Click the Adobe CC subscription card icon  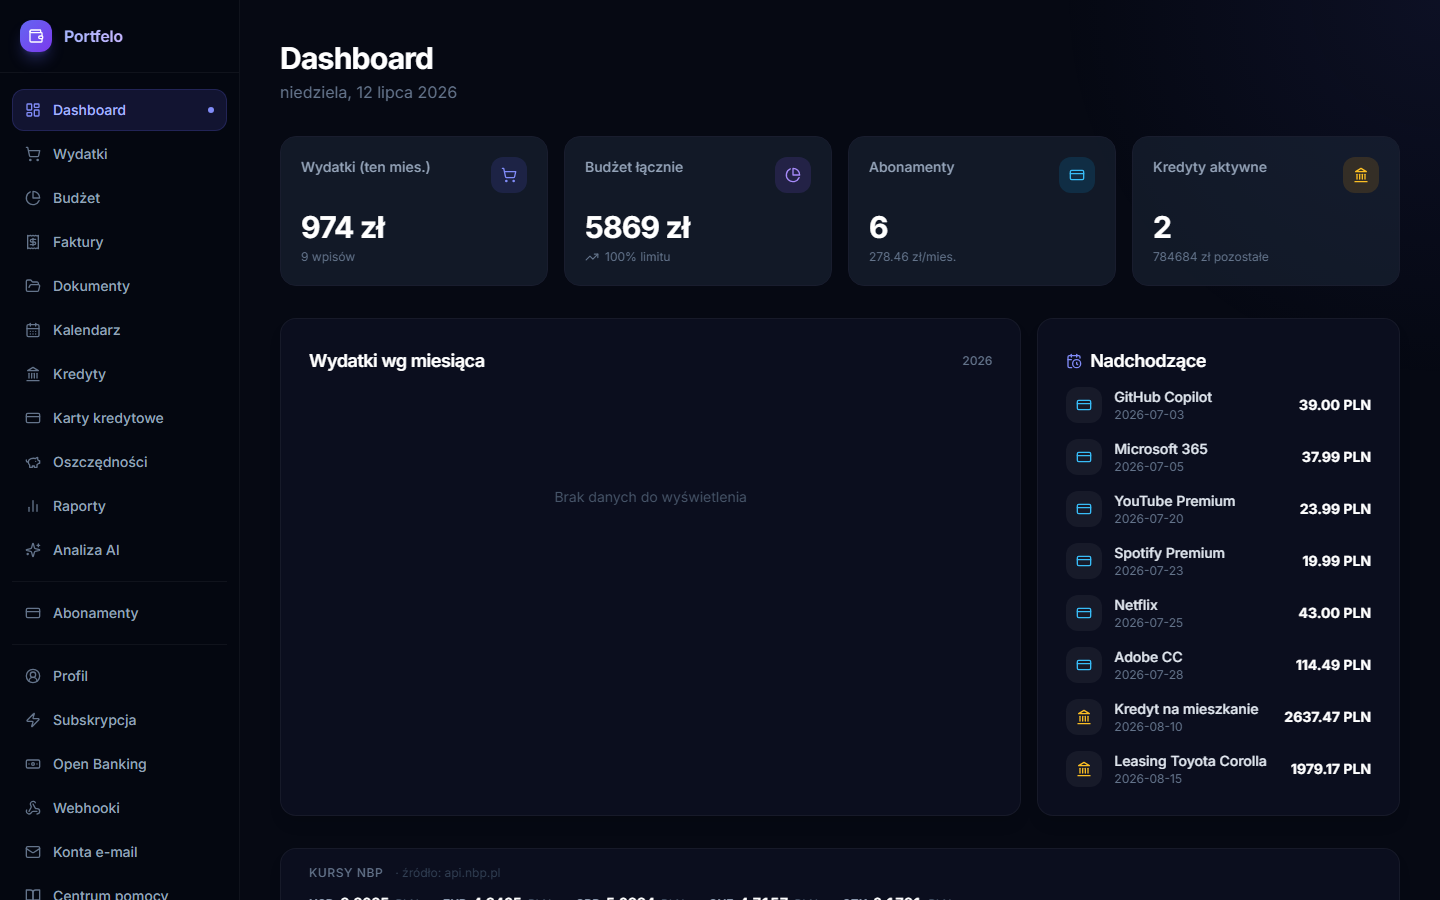(x=1084, y=665)
